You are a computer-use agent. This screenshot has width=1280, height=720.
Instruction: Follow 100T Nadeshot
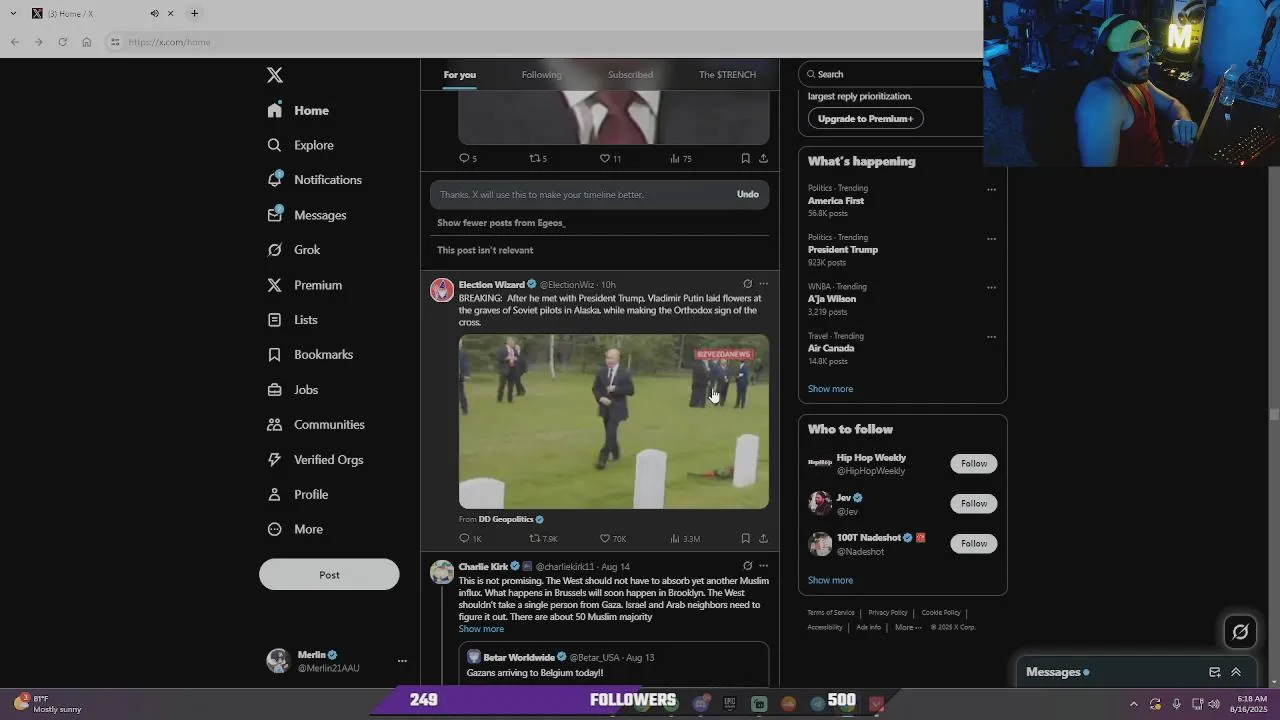click(973, 544)
